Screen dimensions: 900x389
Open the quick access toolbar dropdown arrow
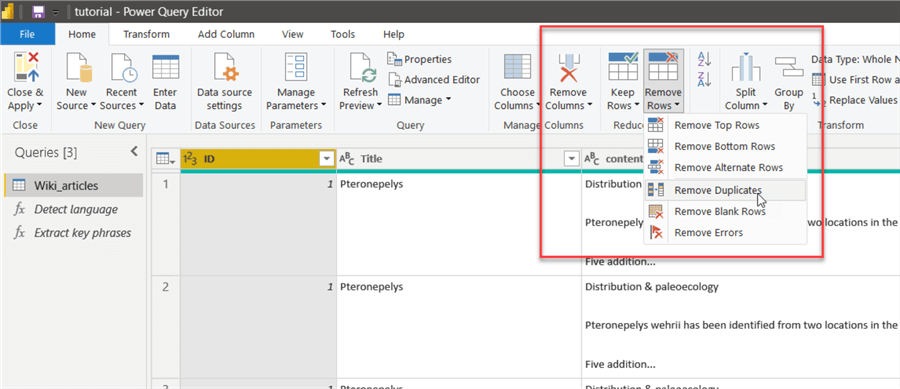(x=55, y=12)
